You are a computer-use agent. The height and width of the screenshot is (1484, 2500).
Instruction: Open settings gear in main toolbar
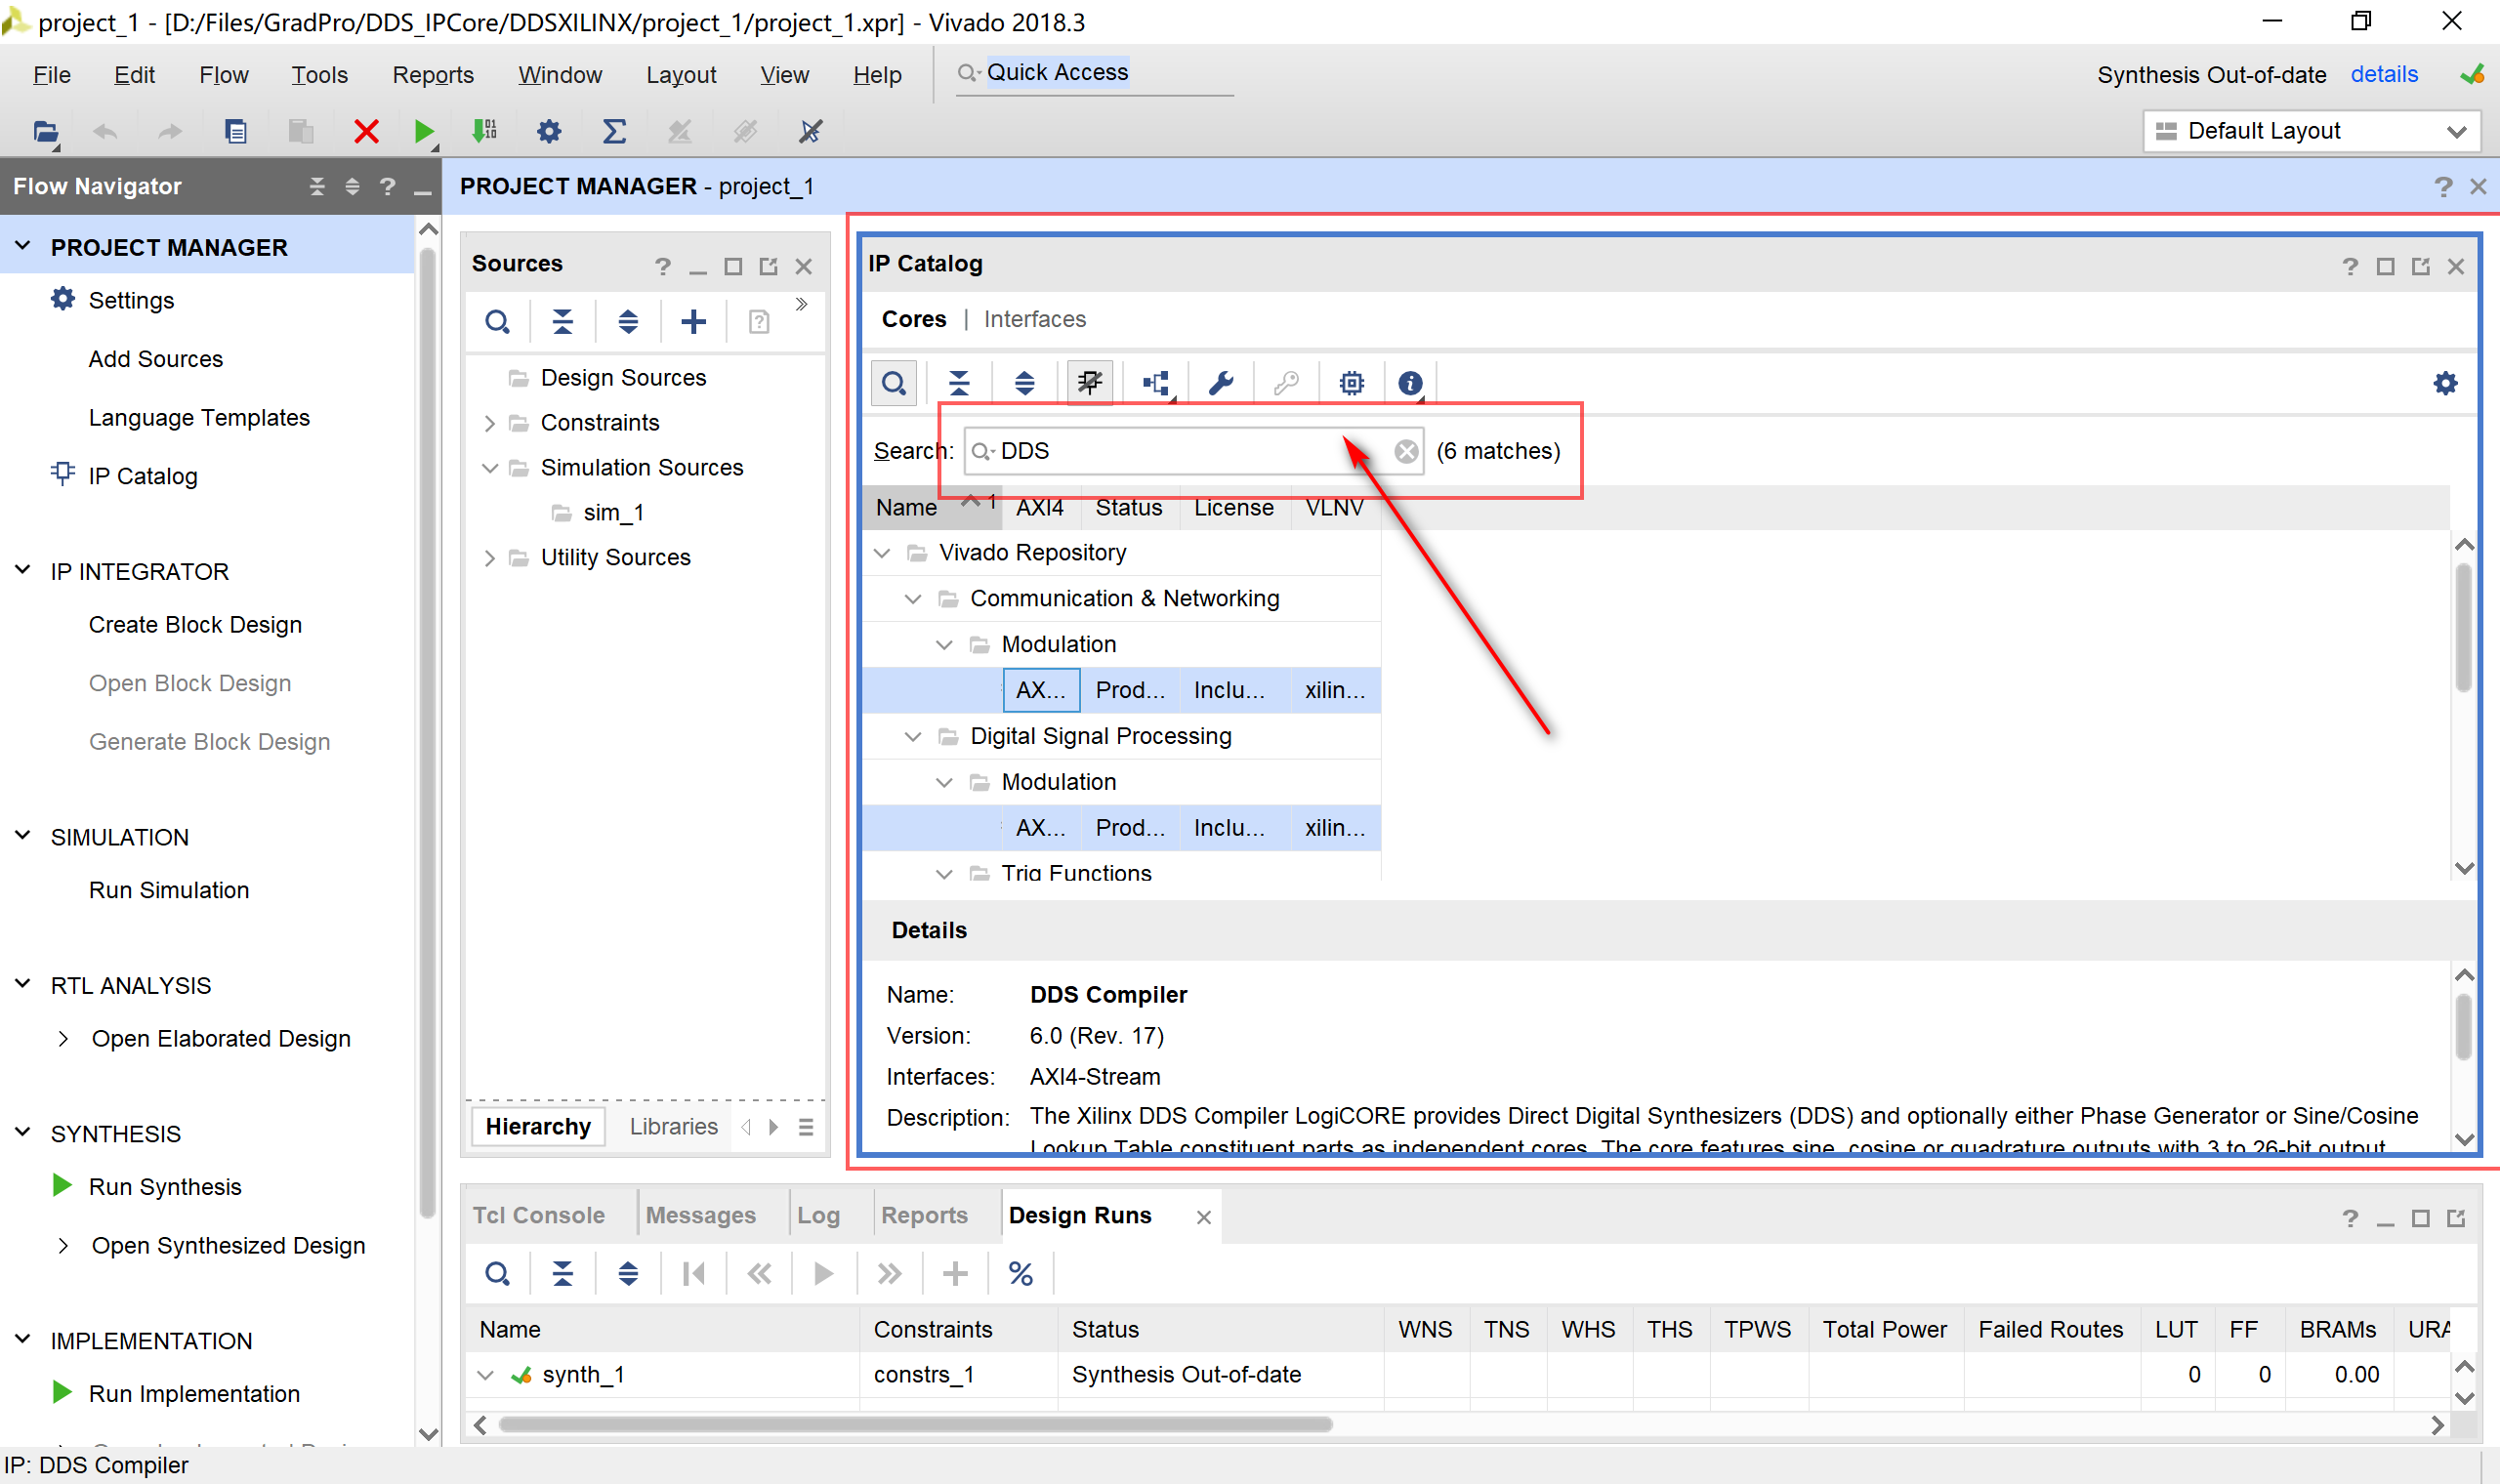pyautogui.click(x=549, y=131)
